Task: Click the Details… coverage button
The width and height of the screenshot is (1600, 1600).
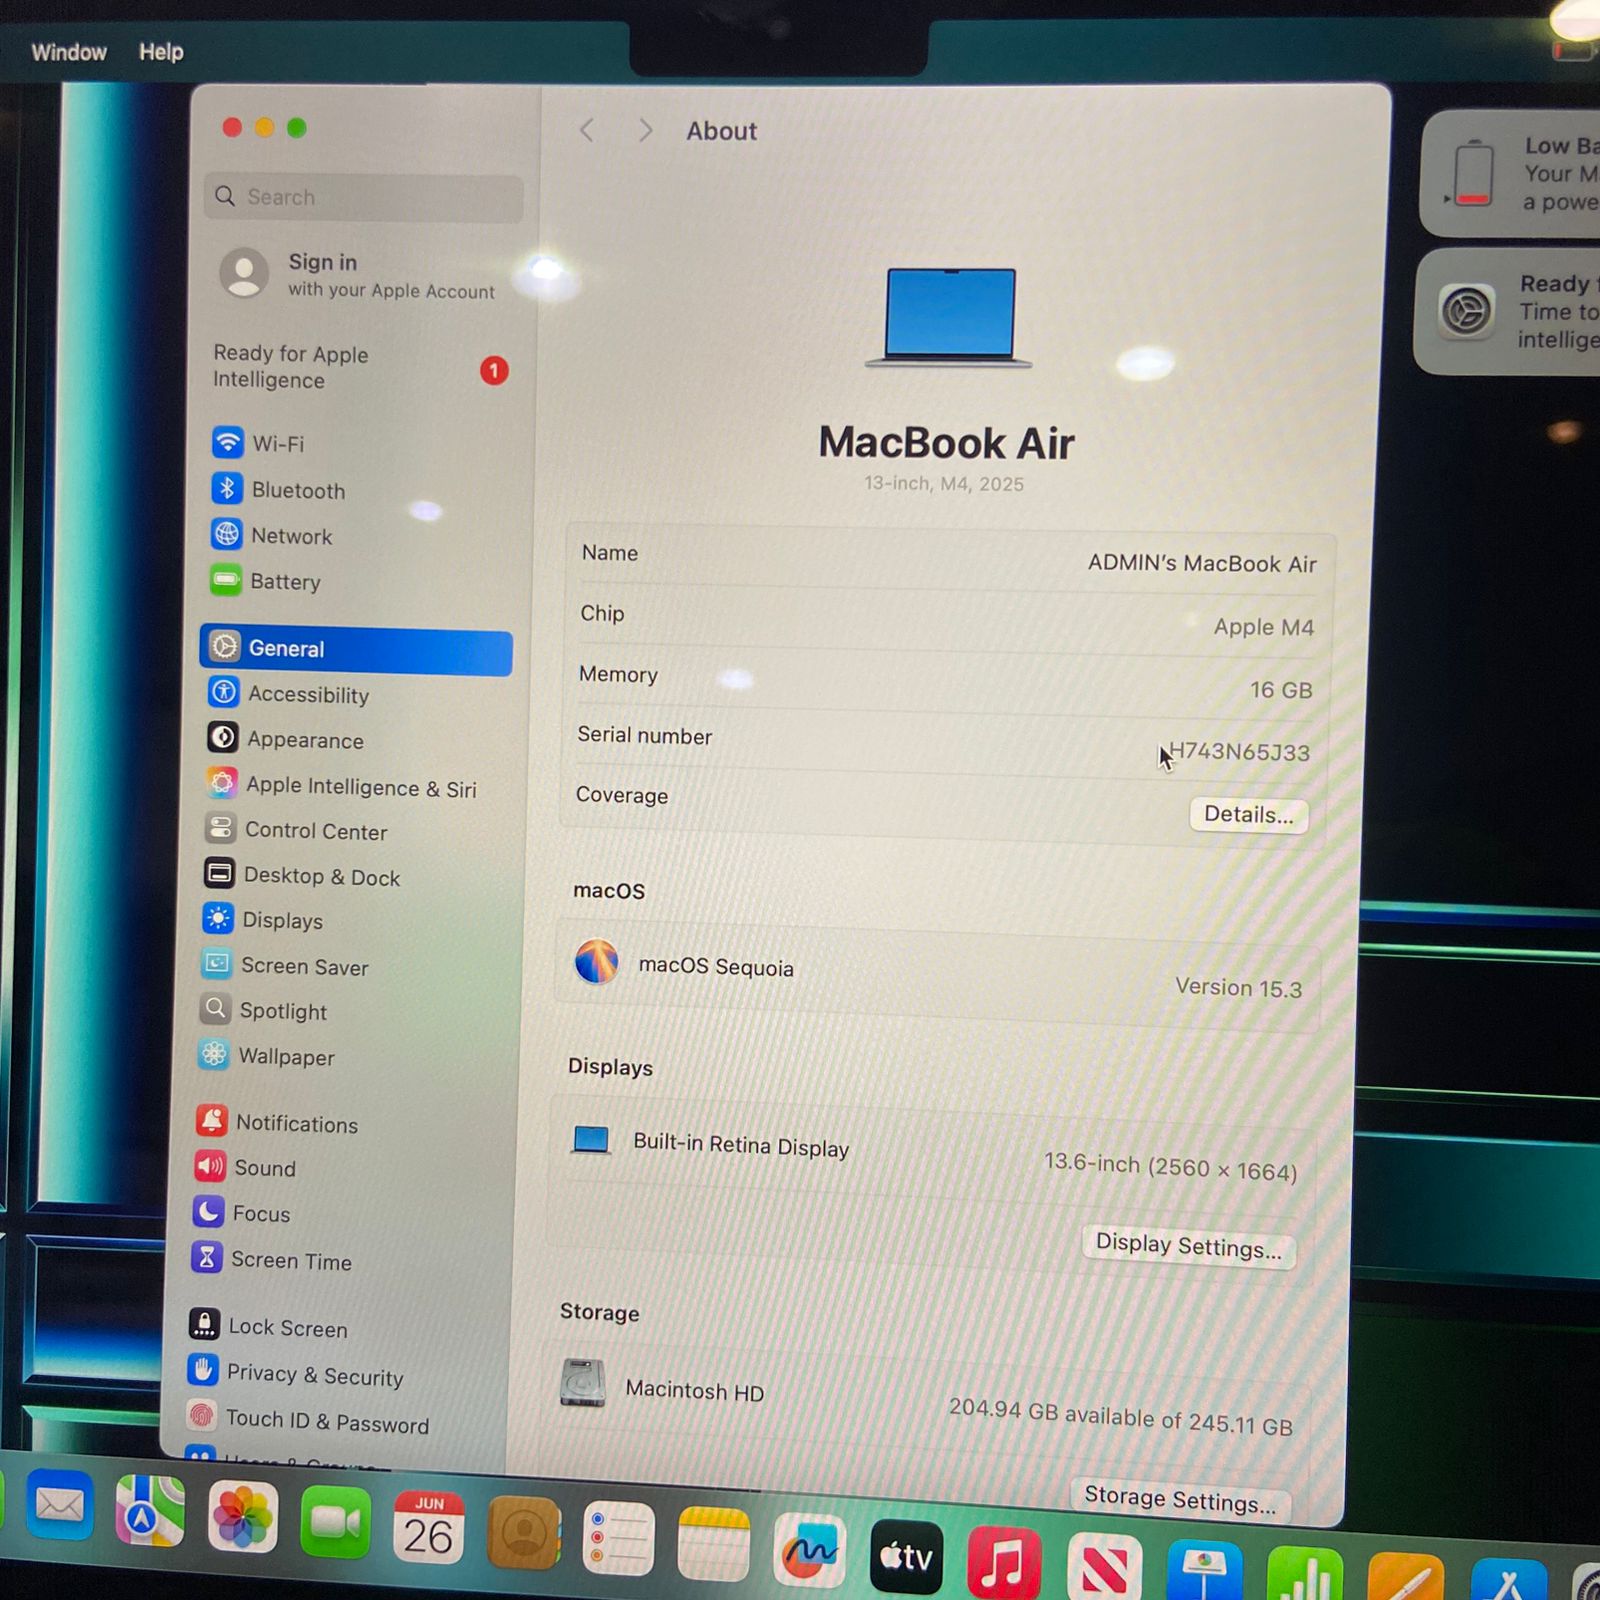Action: click(x=1248, y=815)
